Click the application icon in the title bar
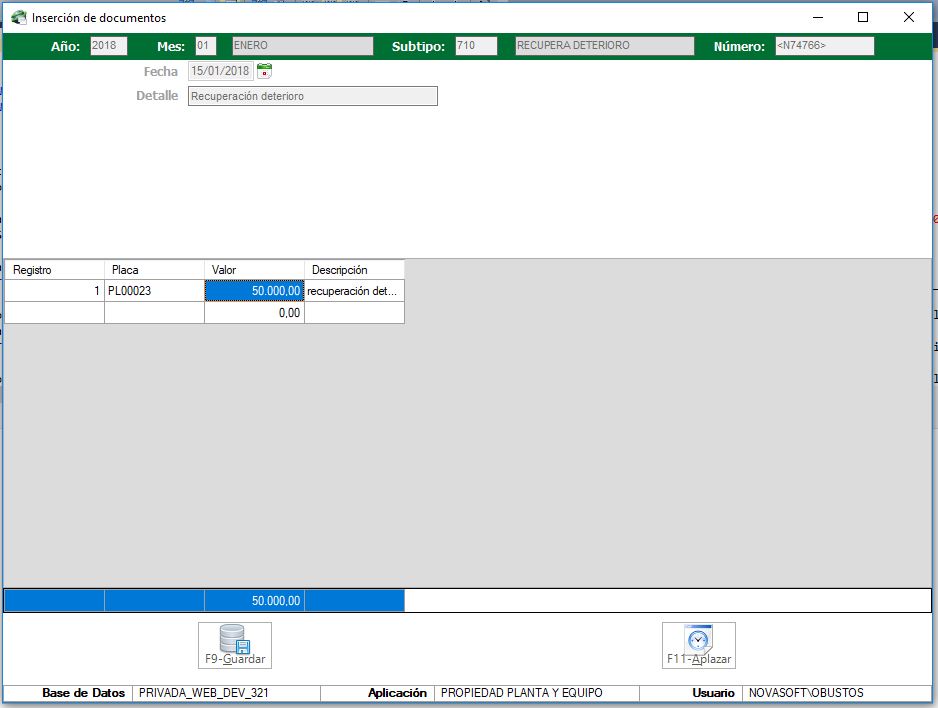 (19, 17)
